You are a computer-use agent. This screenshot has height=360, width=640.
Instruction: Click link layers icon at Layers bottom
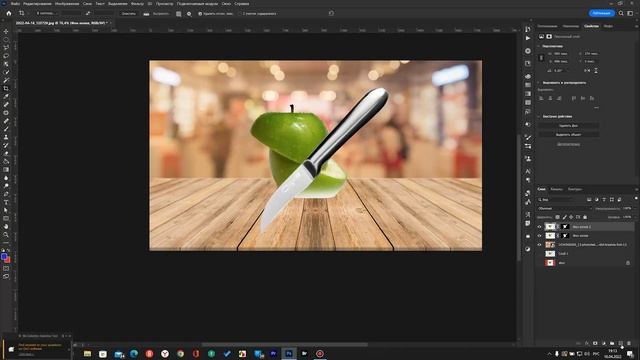578,343
